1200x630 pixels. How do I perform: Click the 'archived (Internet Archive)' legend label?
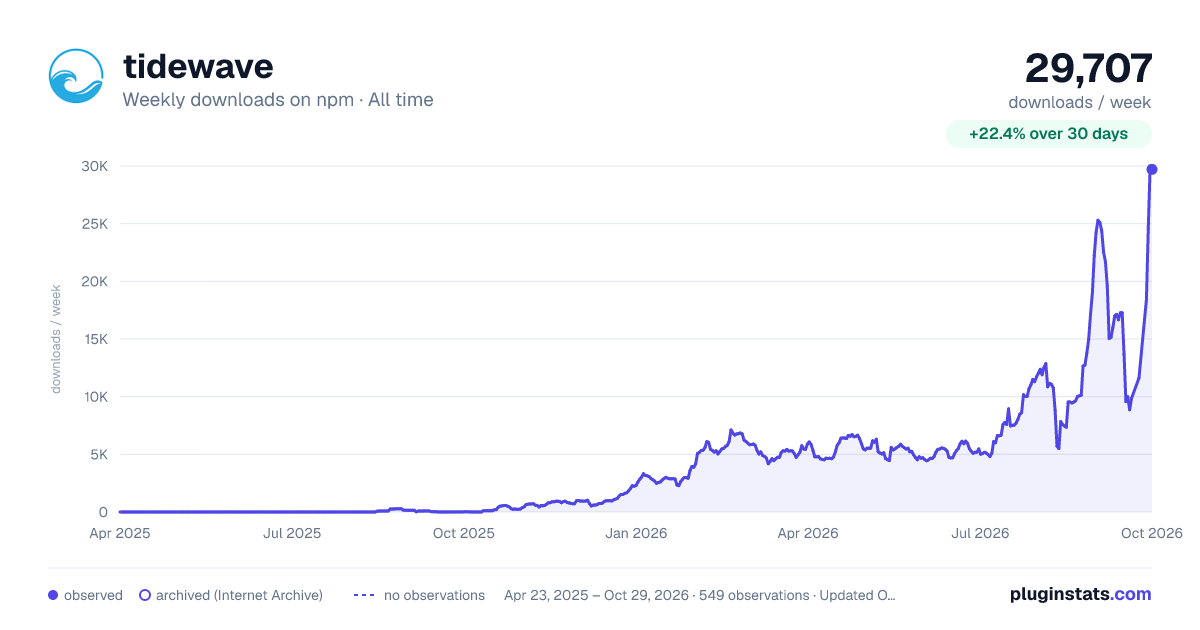(239, 595)
